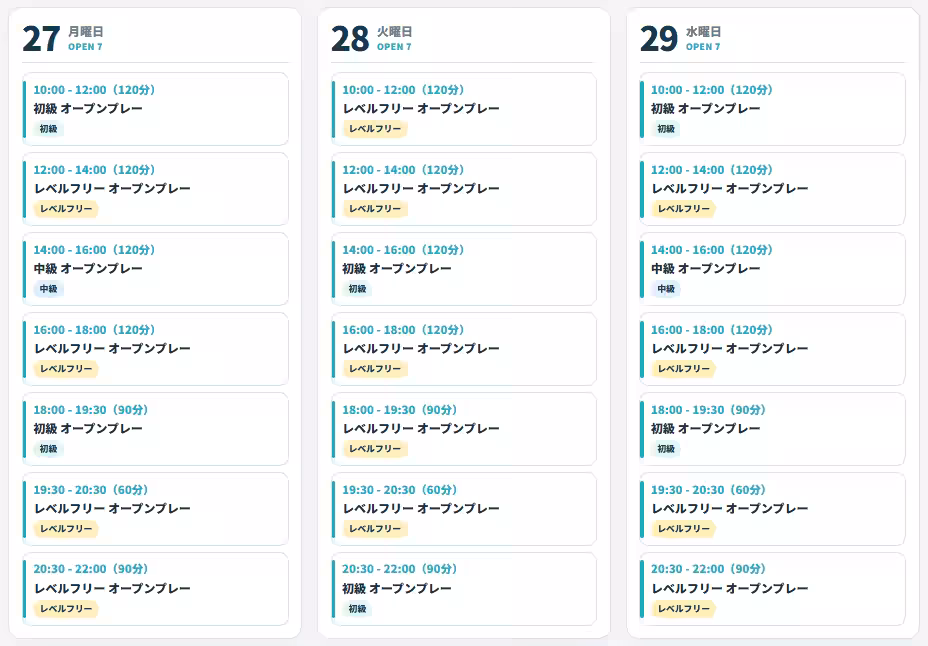Select Wednesday 16:00 - 18:00 レベルフリー session
The width and height of the screenshot is (928, 646).
773,349
